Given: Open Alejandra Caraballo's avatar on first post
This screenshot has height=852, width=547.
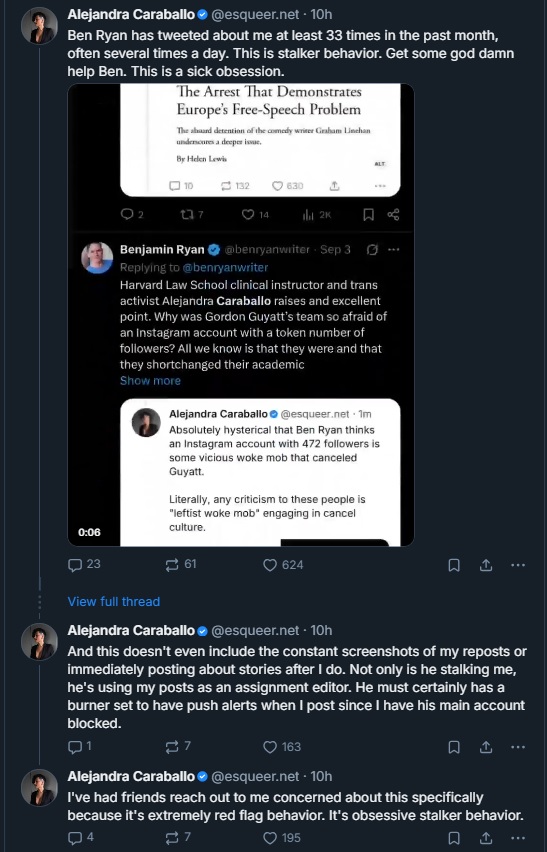Looking at the screenshot, I should point(40,26).
